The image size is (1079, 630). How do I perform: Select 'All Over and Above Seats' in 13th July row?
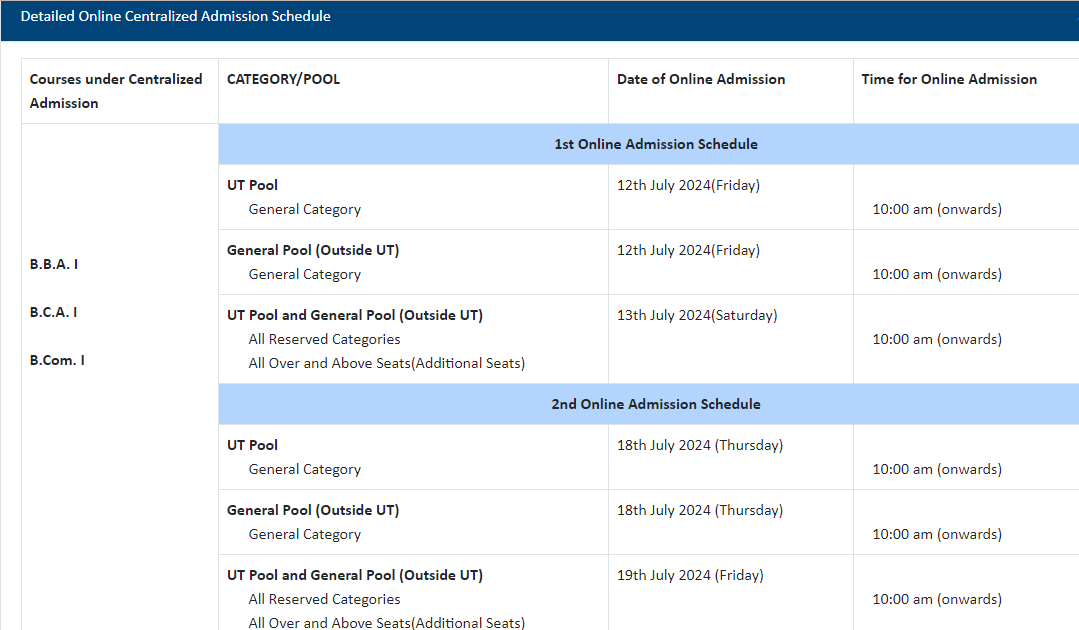click(x=387, y=363)
